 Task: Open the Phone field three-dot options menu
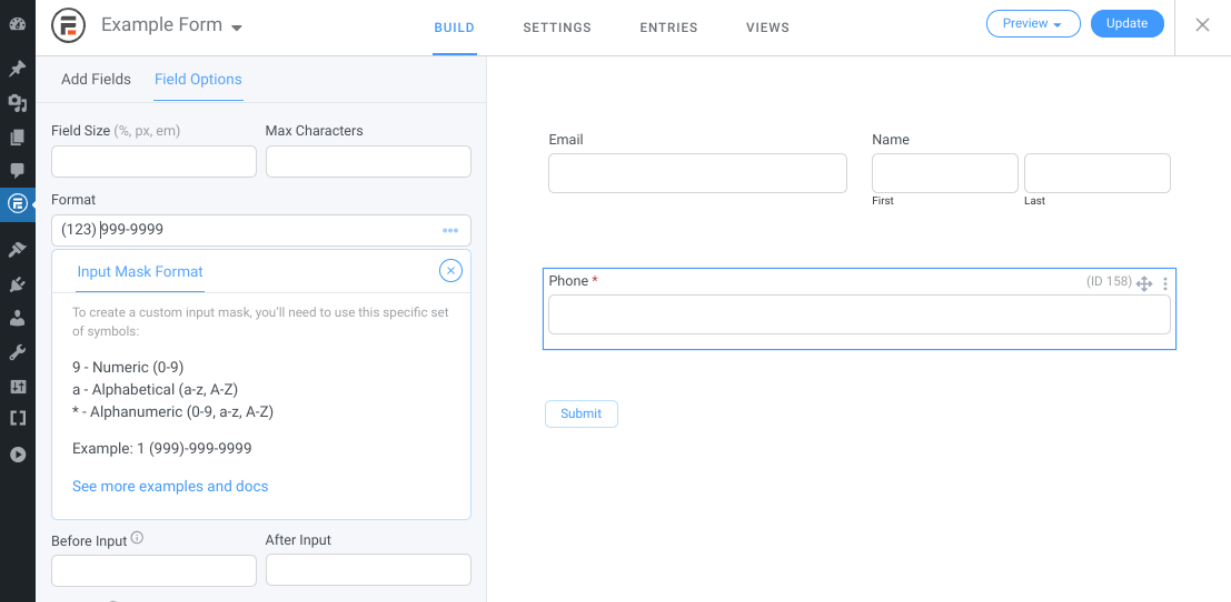[x=1165, y=284]
